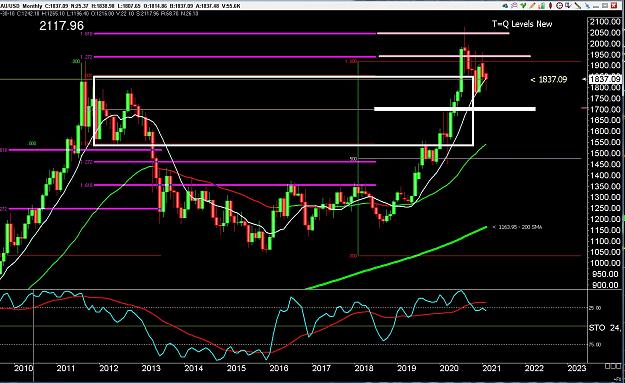This screenshot has height=383, width=625.
Task: Select the orange pencil drawing tool
Action: tap(533, 6)
